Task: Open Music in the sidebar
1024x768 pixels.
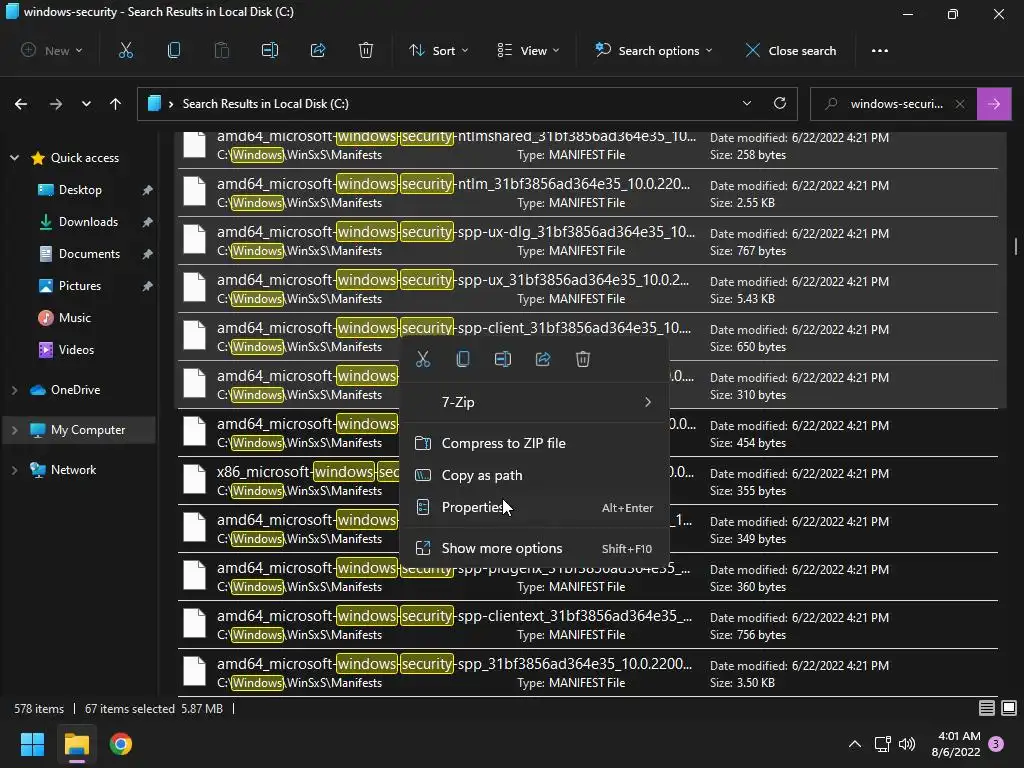Action: pos(74,317)
